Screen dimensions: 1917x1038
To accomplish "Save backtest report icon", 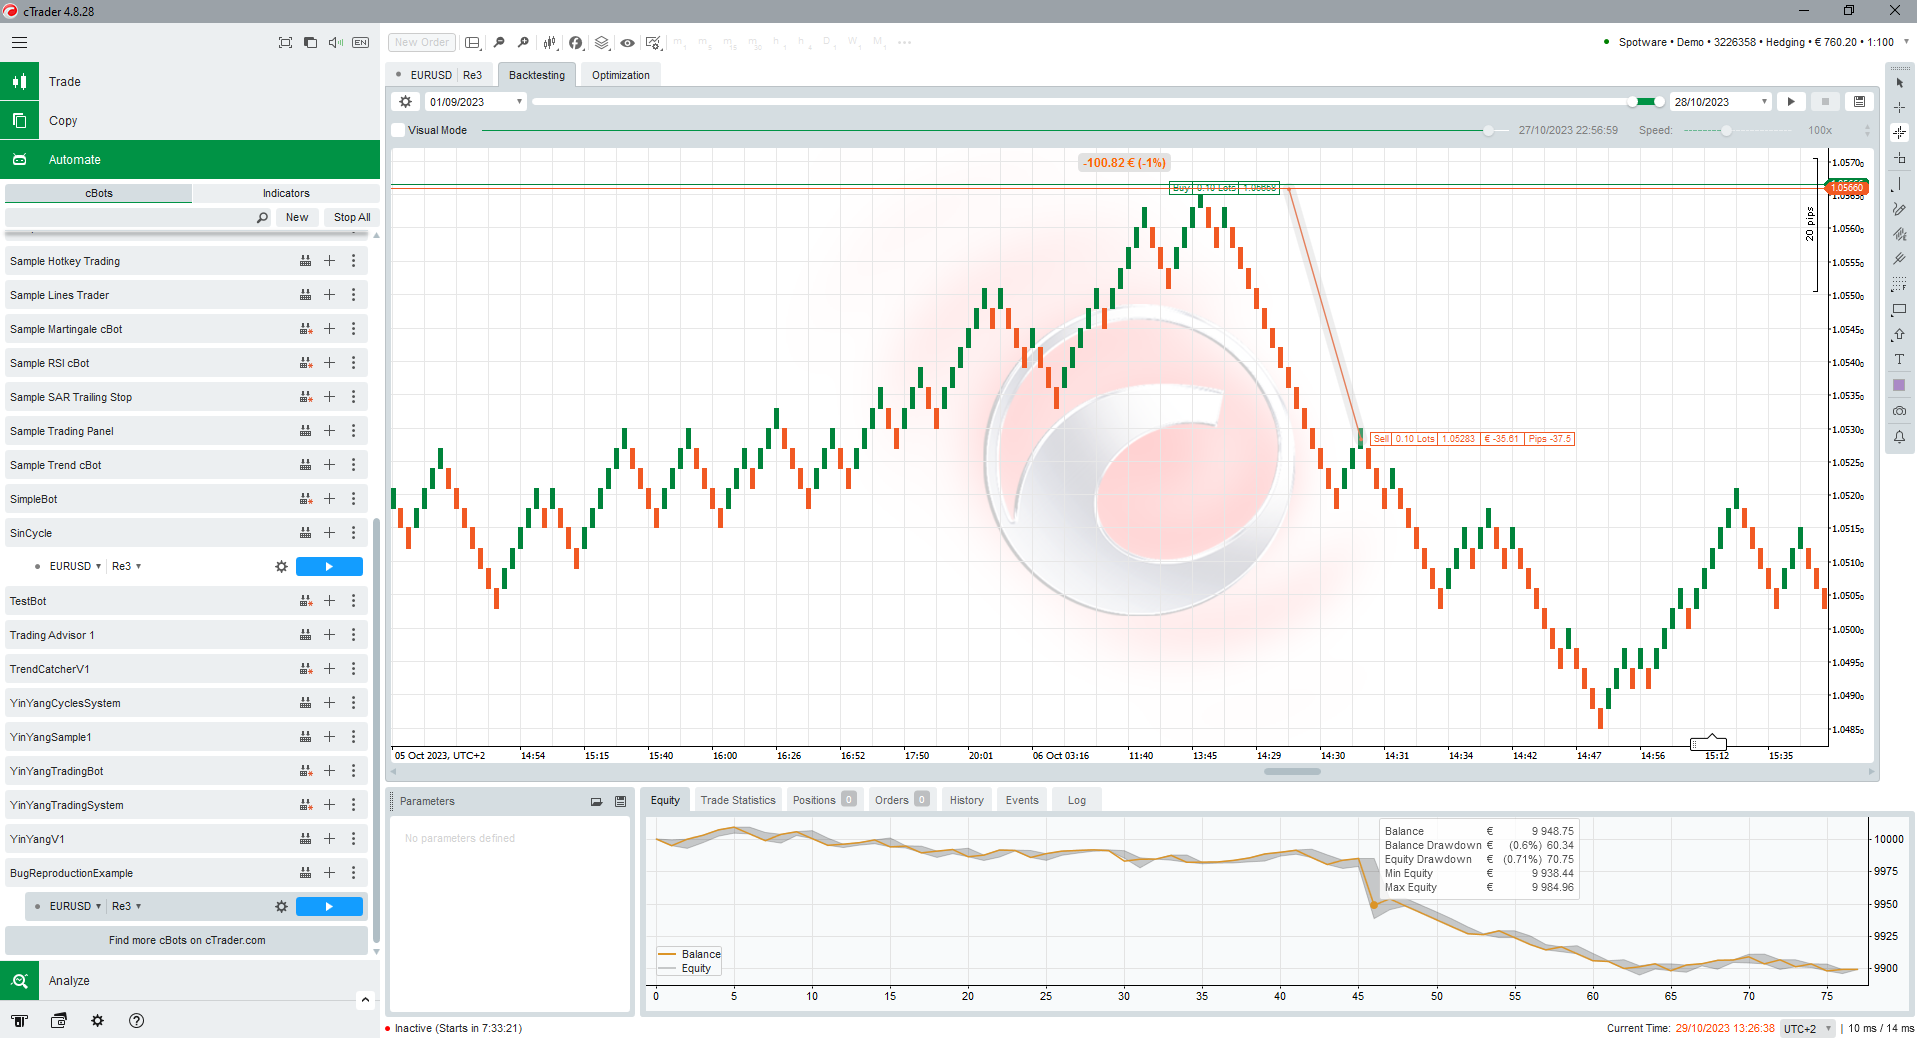I will click(1859, 102).
